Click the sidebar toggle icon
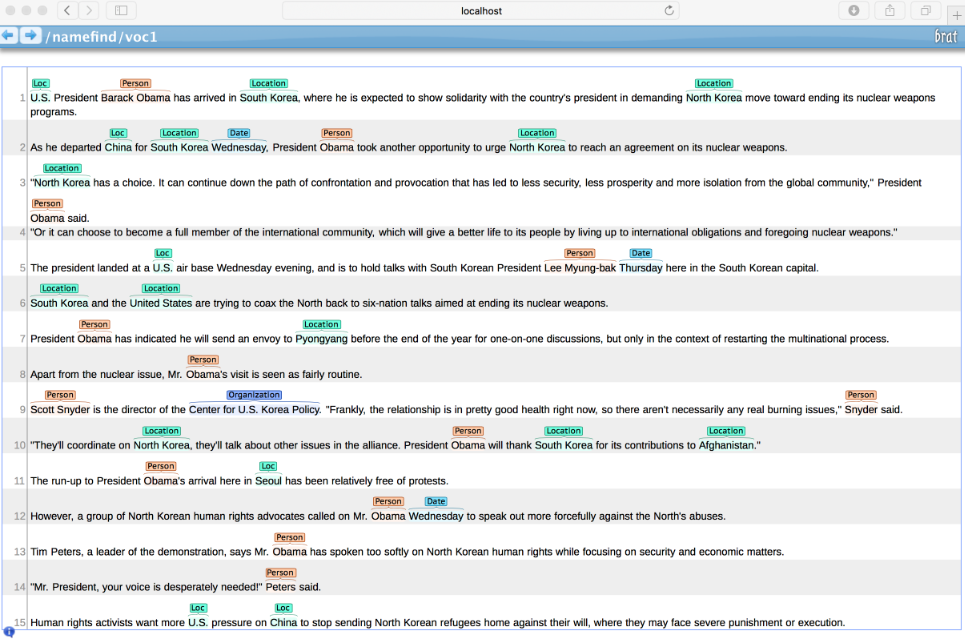The width and height of the screenshot is (965, 643). point(120,11)
